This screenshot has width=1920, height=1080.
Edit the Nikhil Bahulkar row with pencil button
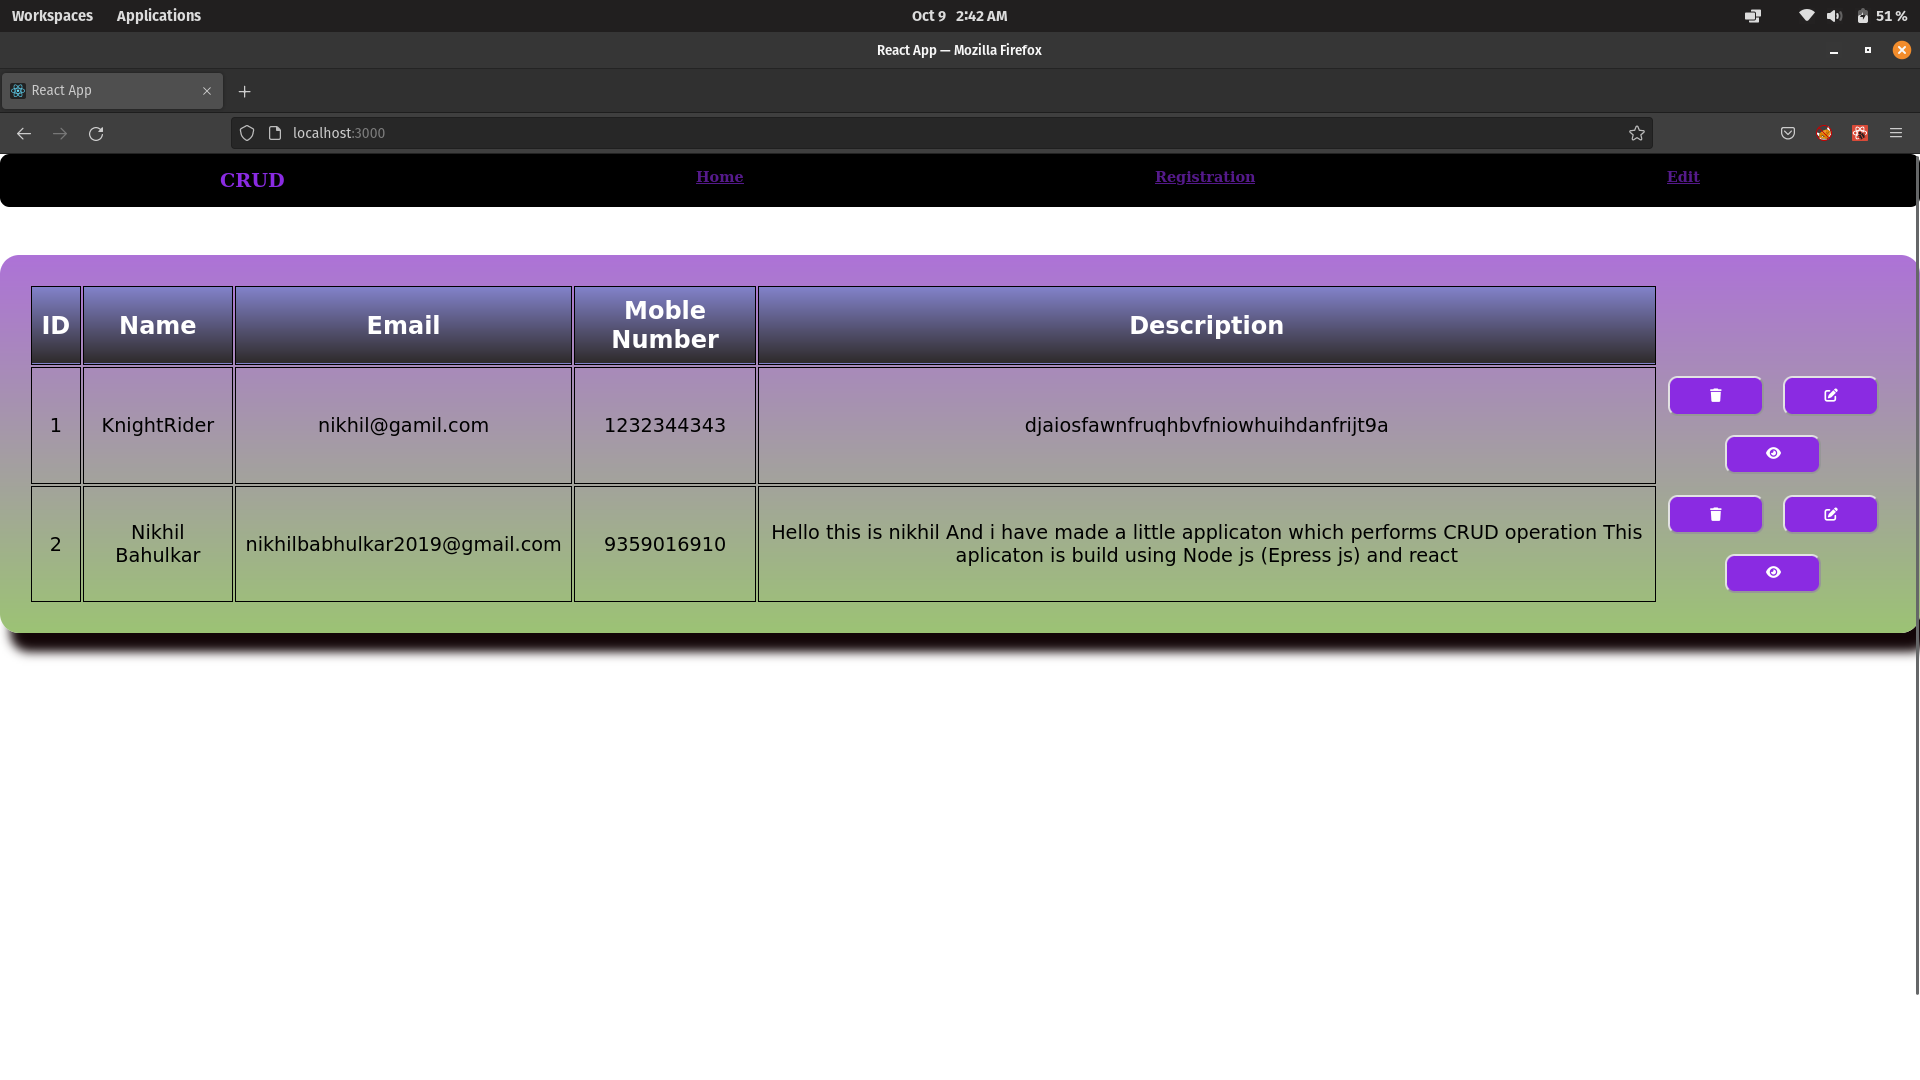click(1830, 514)
